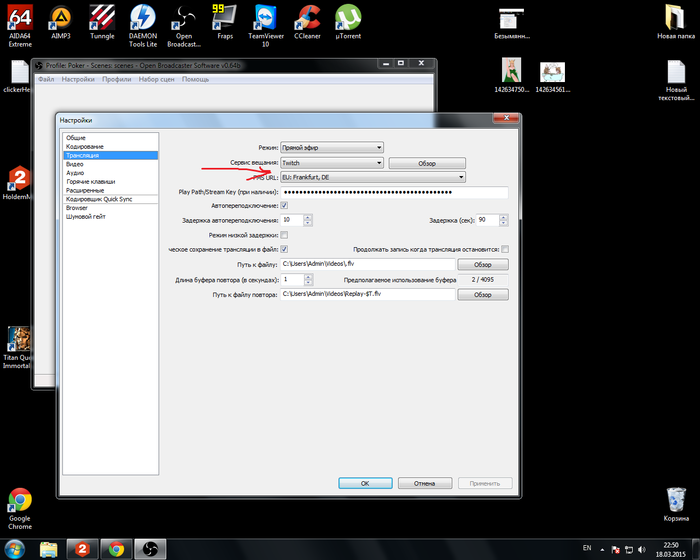Enable Продолжать запись когда трансляция остановится checkbox
The height and width of the screenshot is (560, 700).
point(505,249)
